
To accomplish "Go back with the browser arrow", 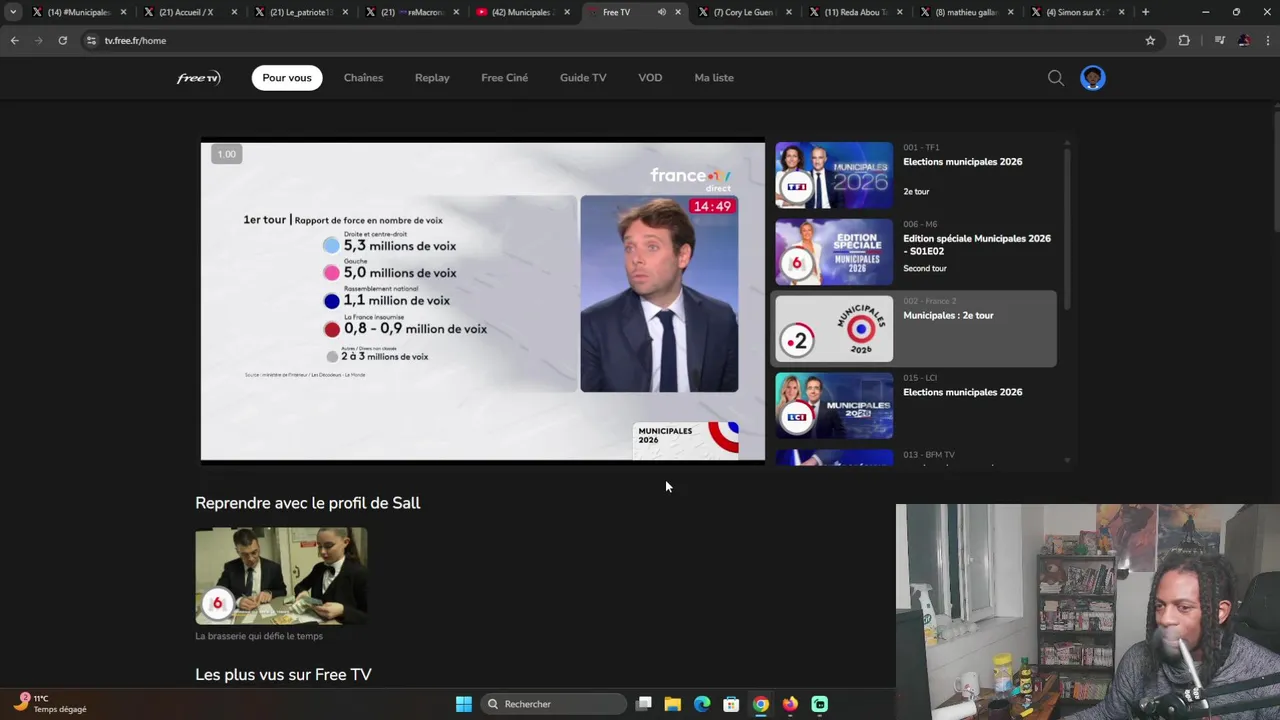I will (x=14, y=40).
